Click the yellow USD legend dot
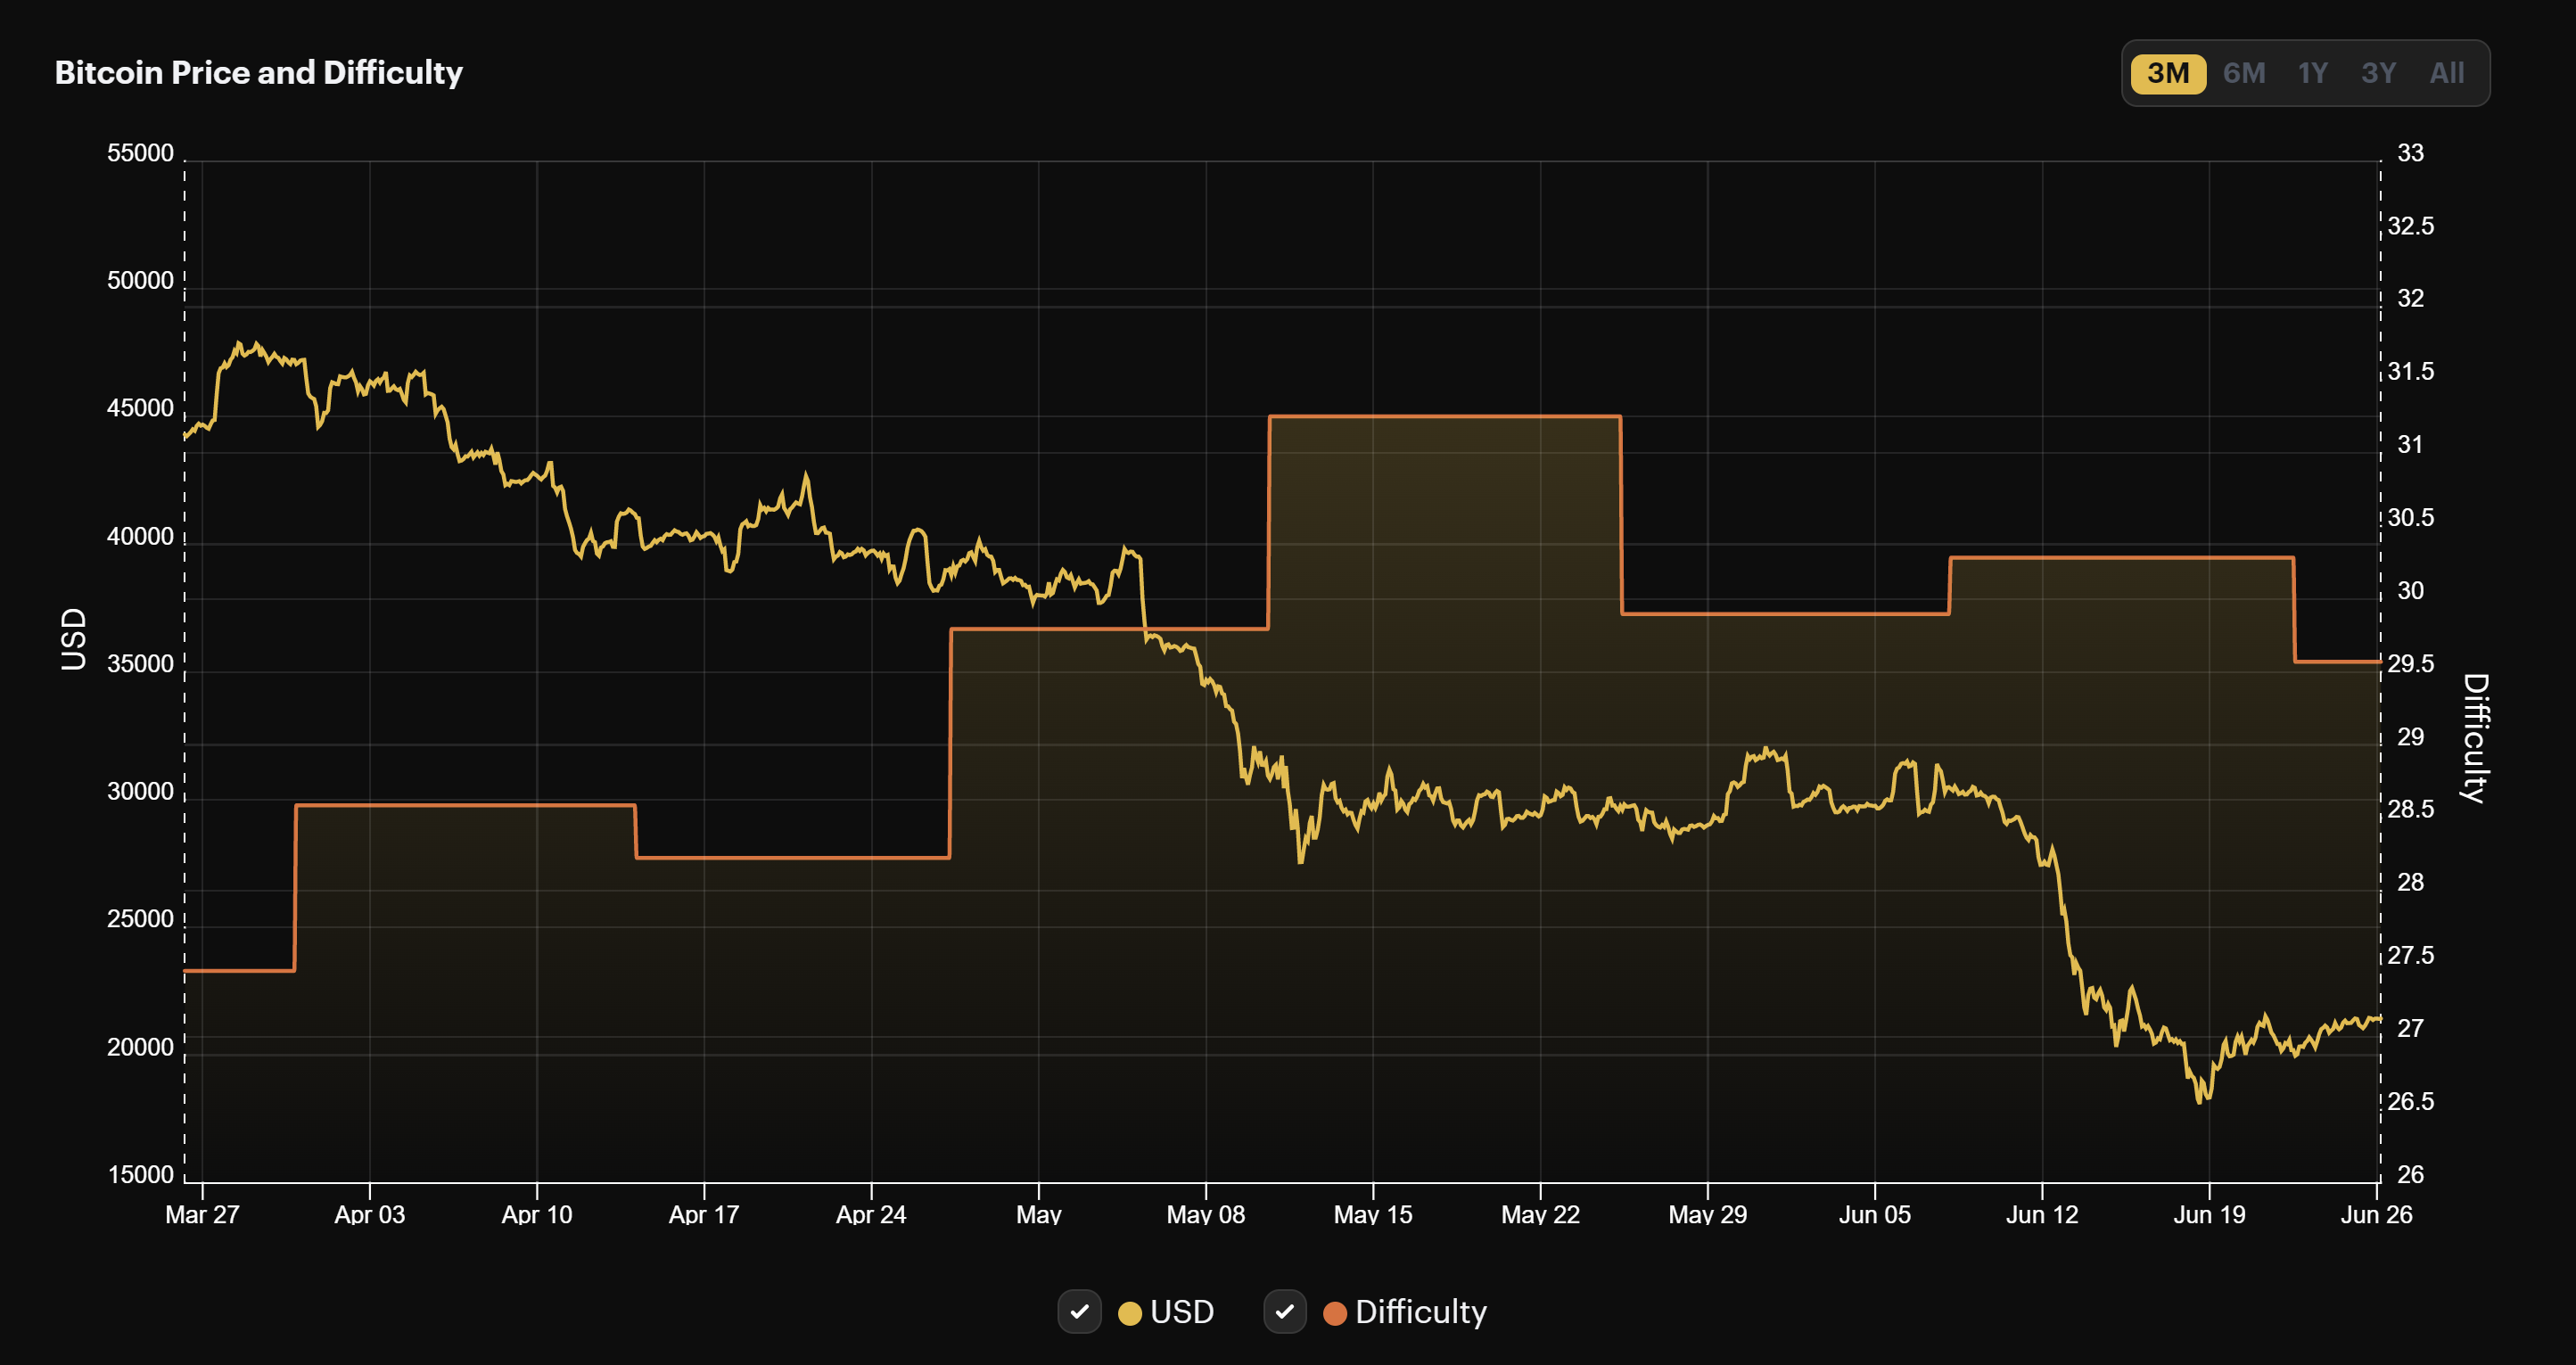The image size is (2576, 1365). point(1129,1313)
